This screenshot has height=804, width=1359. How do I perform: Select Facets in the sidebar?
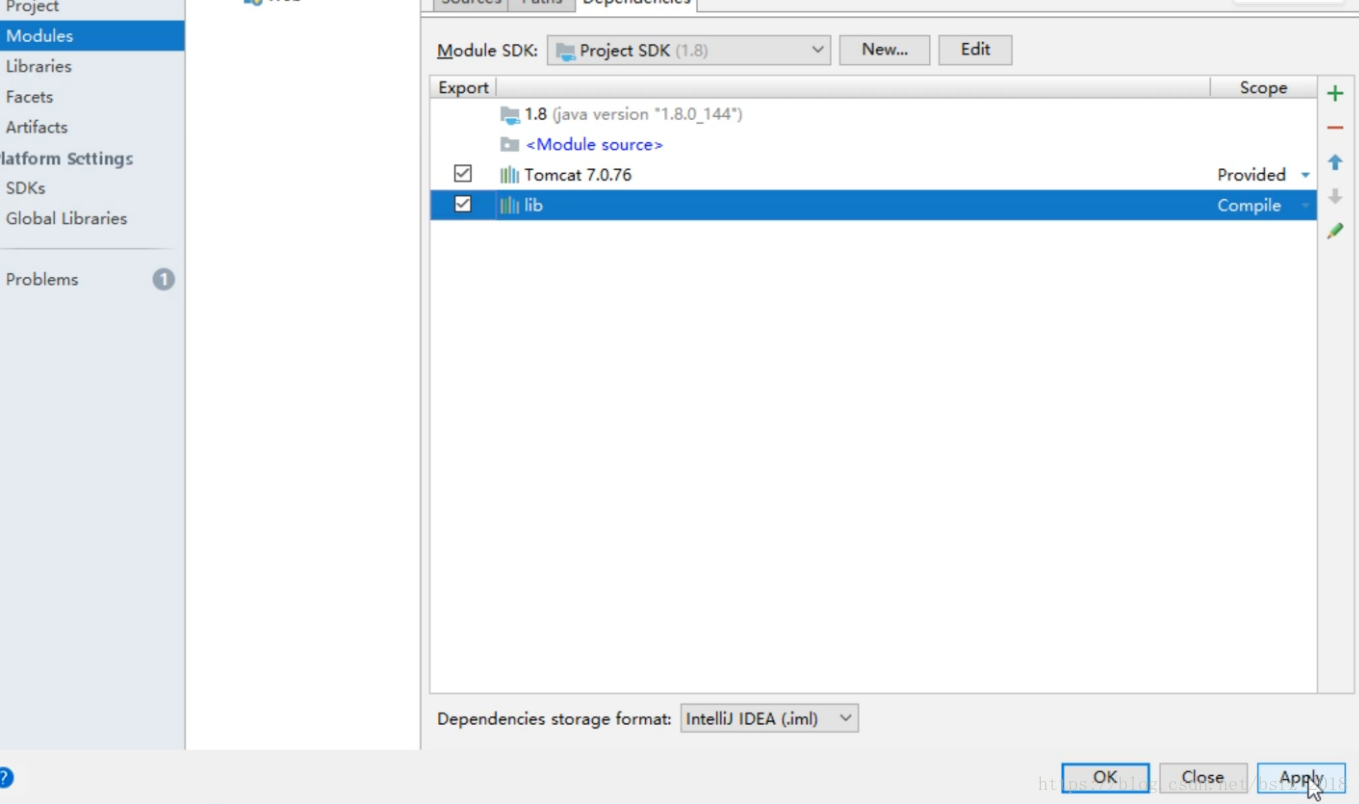(29, 97)
